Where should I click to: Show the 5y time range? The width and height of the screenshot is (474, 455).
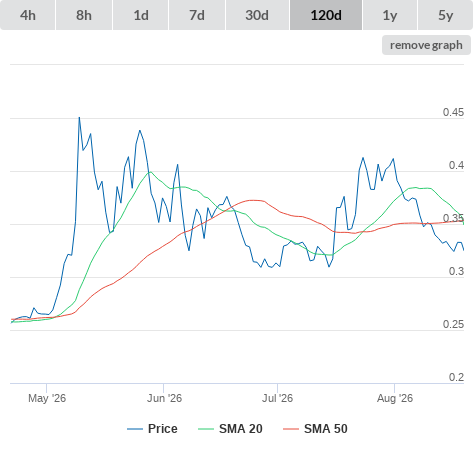click(445, 15)
